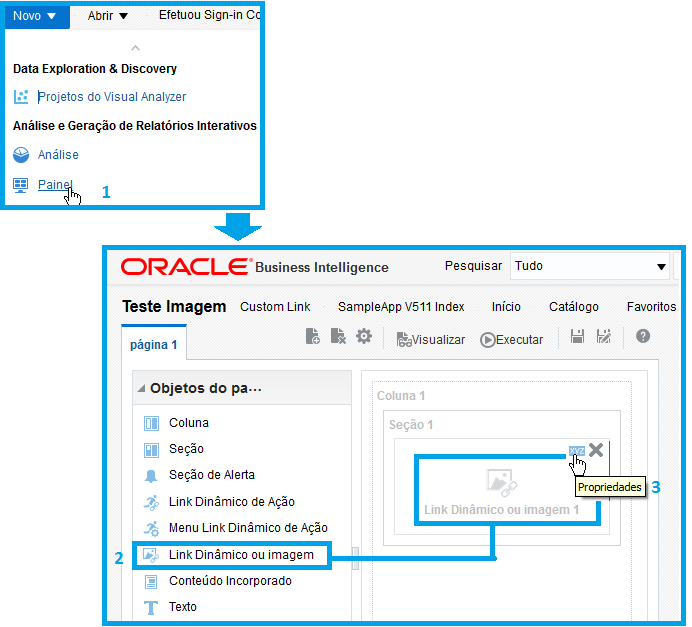Click the pane splitter collapse handle
This screenshot has height=627, width=692.
click(x=355, y=559)
